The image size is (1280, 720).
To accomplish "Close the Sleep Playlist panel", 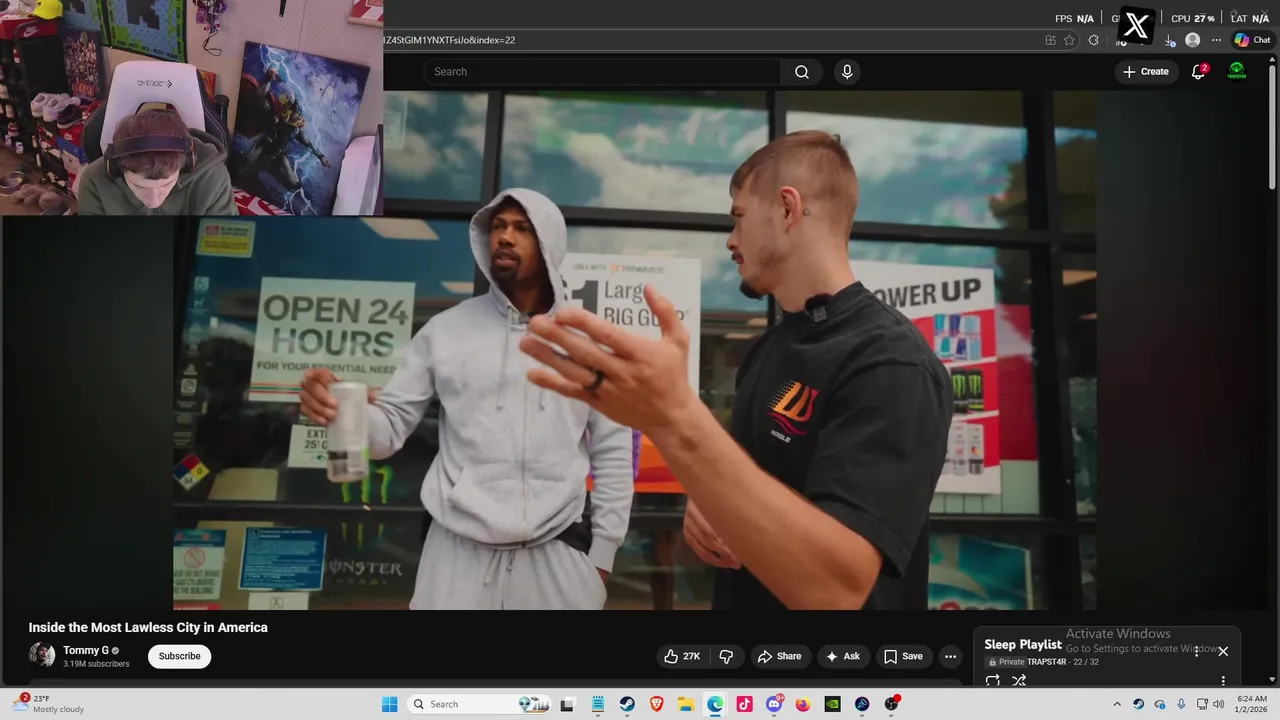I will 1223,651.
